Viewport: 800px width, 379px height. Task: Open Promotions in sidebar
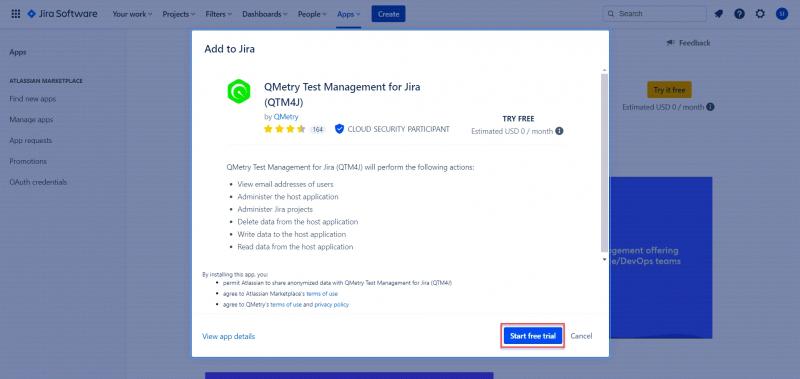pos(28,161)
